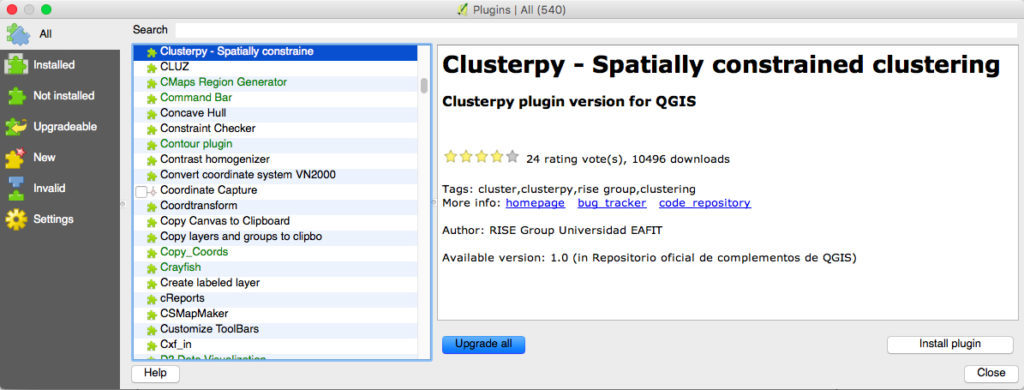This screenshot has height=390, width=1024.
Task: Close the Plugins dialog with Close button
Action: 991,374
